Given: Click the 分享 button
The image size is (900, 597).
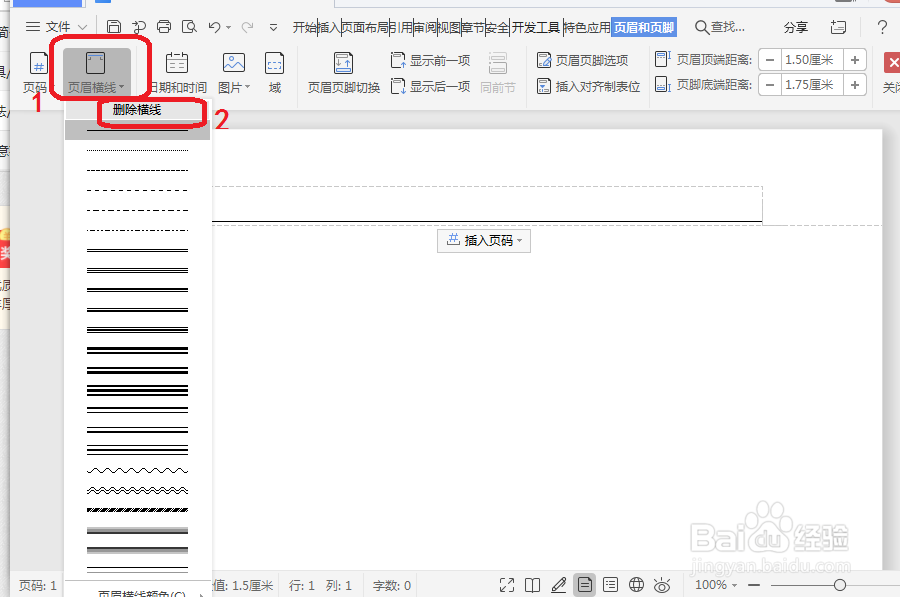Looking at the screenshot, I should pos(796,27).
